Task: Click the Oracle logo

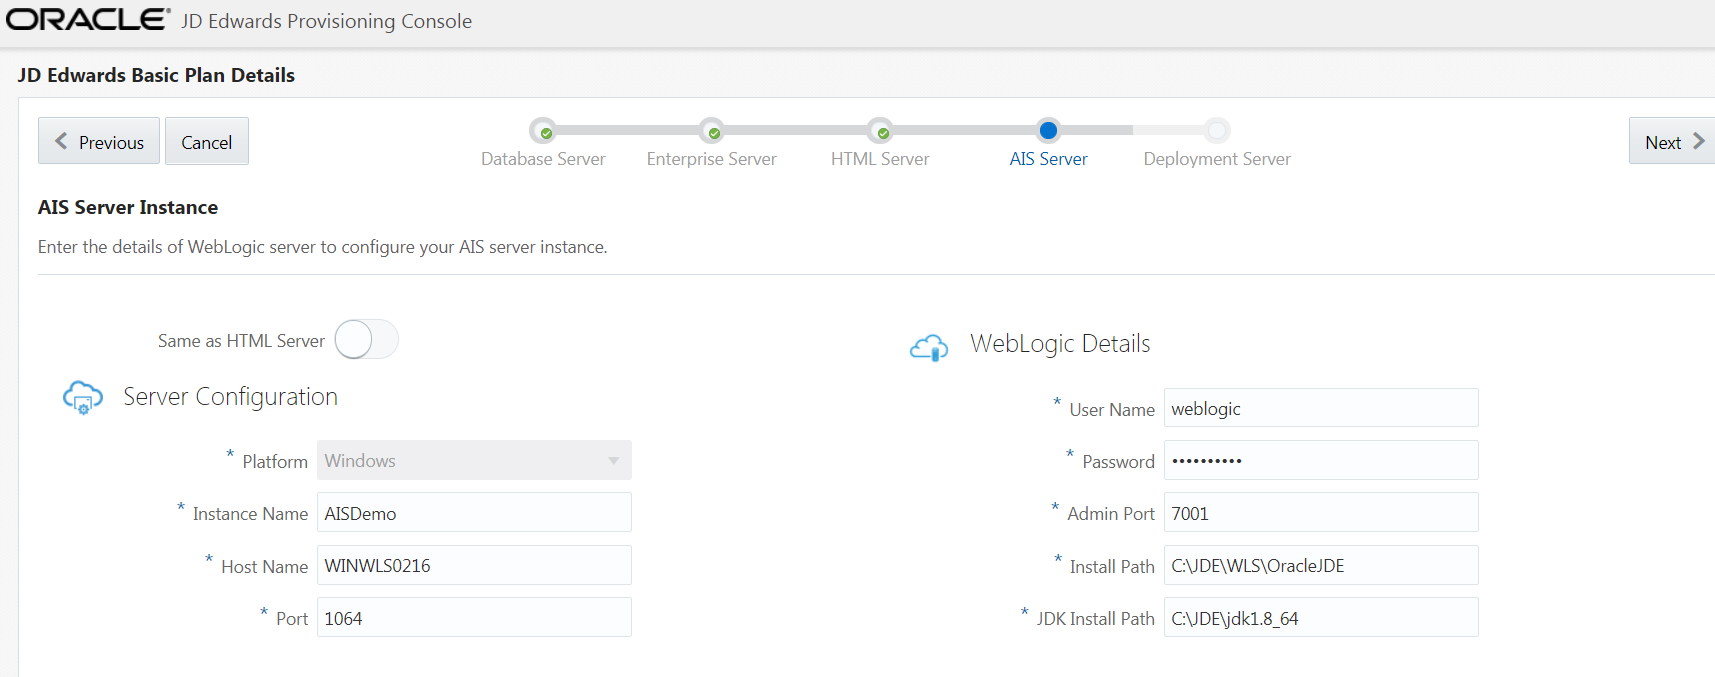Action: [89, 19]
